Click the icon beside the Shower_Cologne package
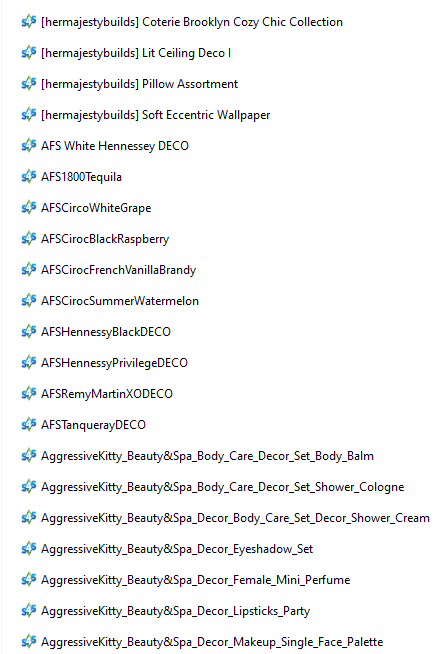 click(x=29, y=486)
